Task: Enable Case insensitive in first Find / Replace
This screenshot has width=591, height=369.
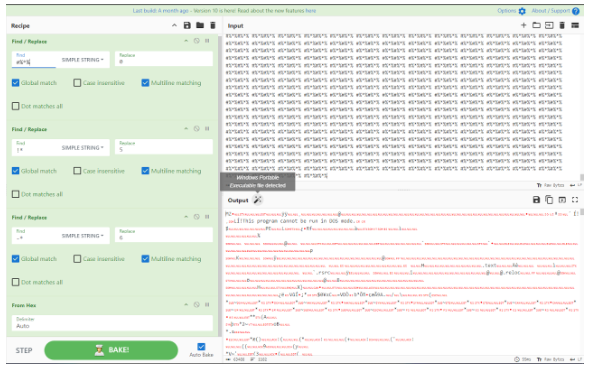Action: point(77,83)
